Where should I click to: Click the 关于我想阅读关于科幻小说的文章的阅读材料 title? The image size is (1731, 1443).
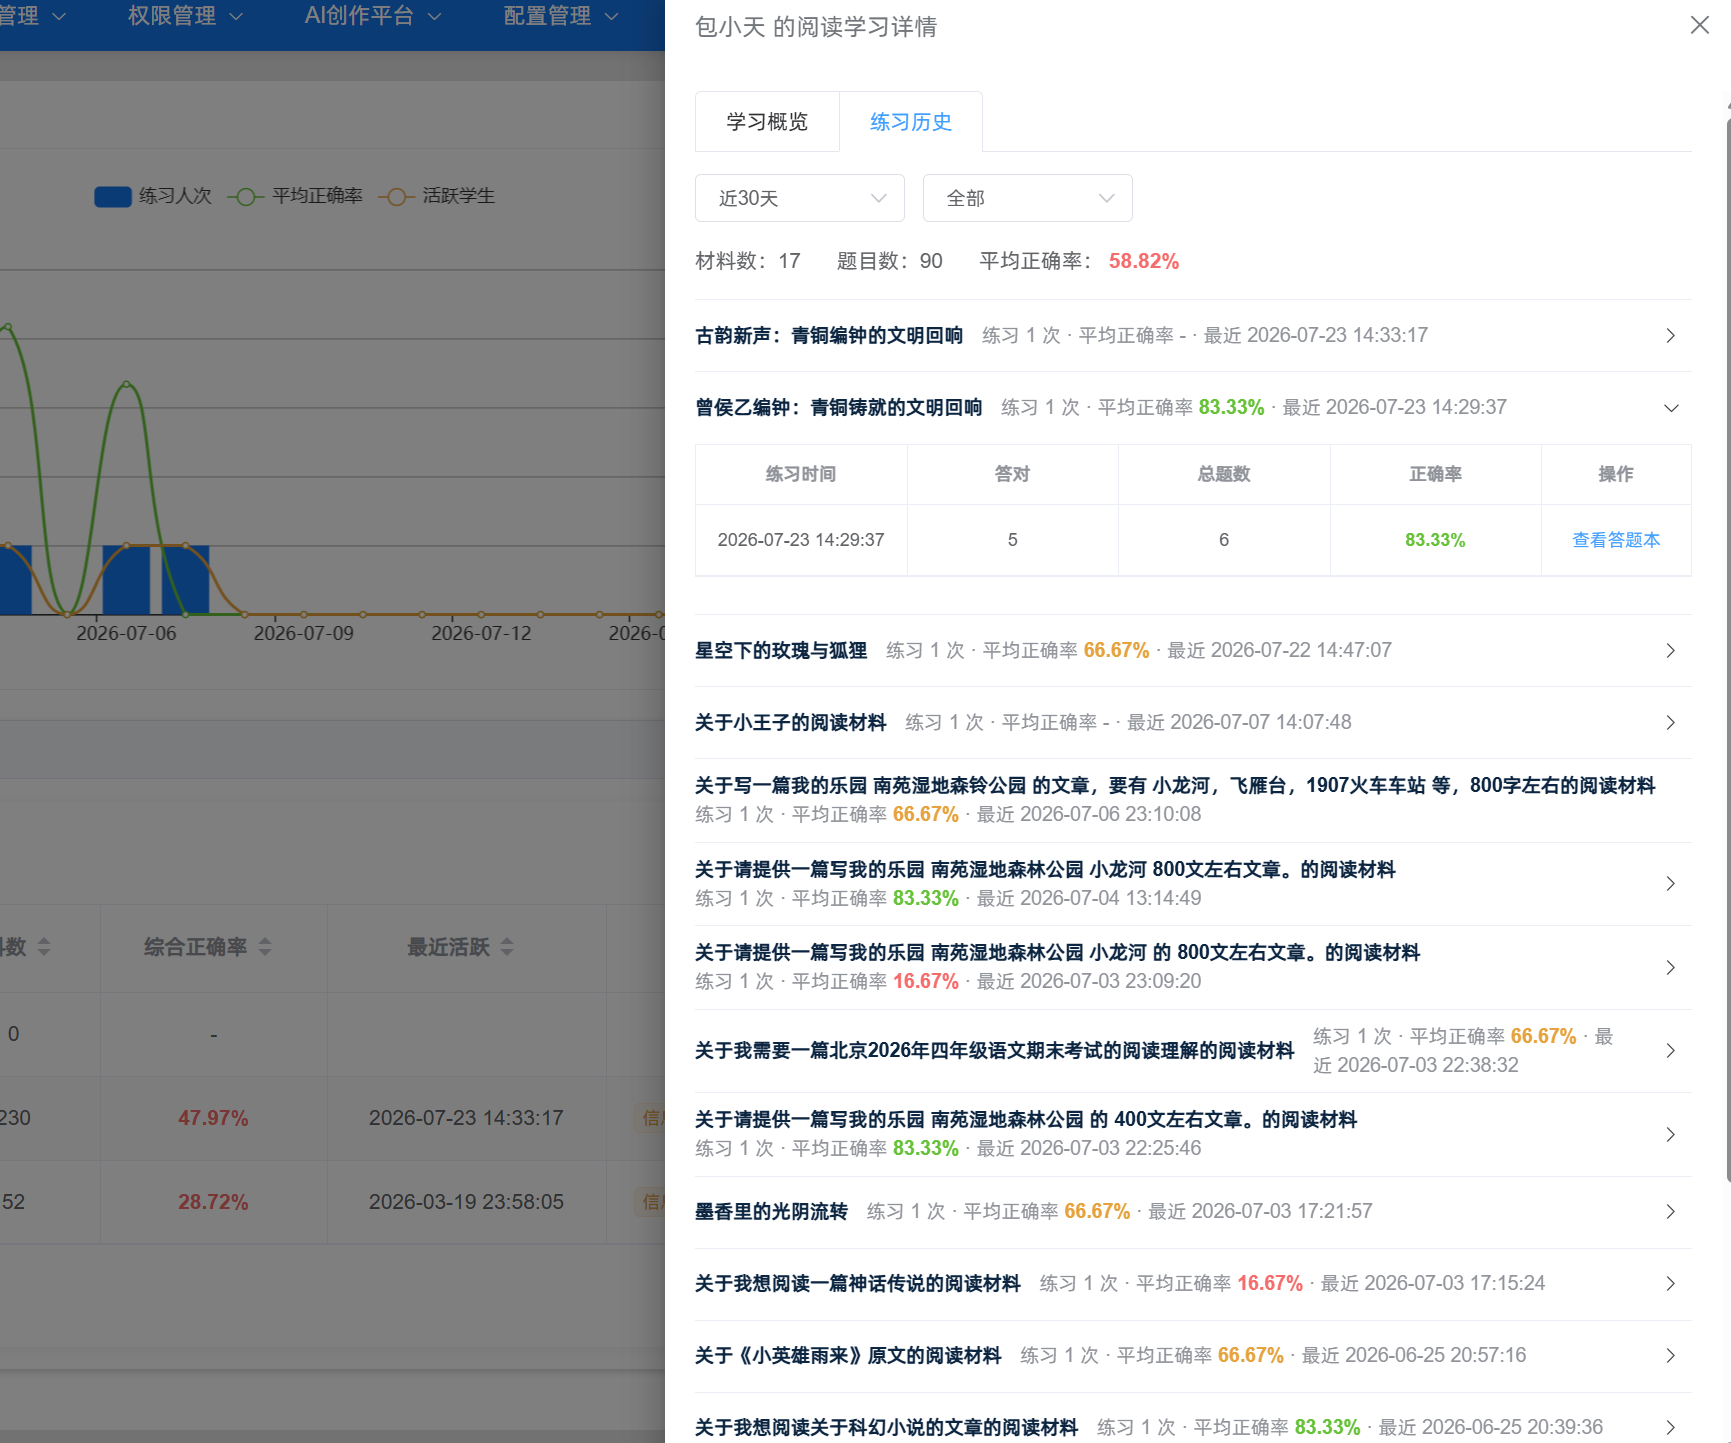[887, 1428]
